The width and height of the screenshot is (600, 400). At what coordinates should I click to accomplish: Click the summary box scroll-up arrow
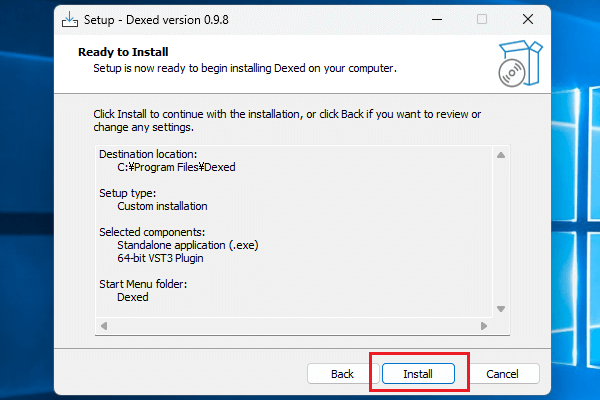click(x=501, y=154)
